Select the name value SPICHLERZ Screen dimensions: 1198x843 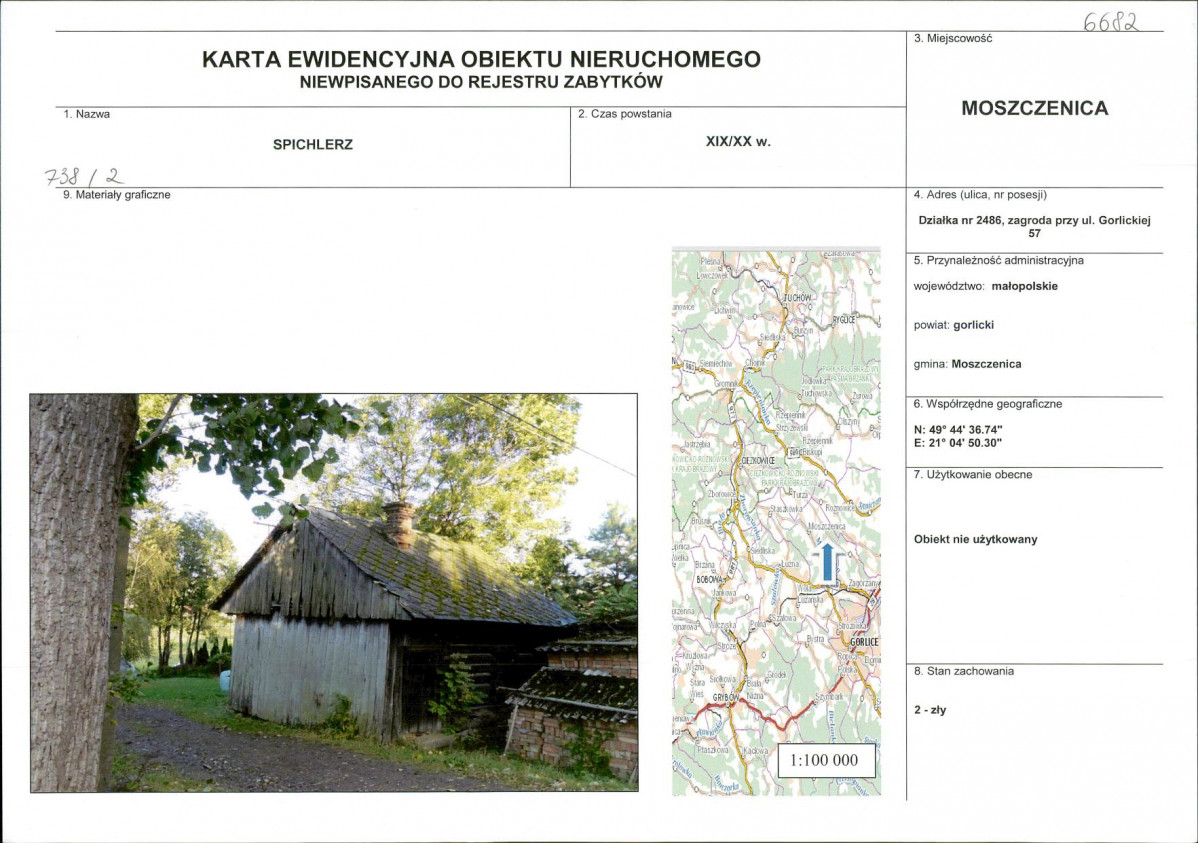click(312, 144)
